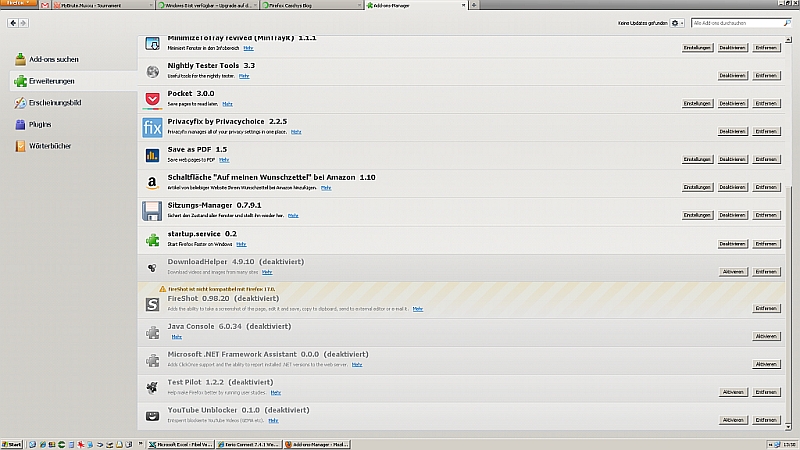
Task: Open Mehr link for FireShot
Action: point(418,309)
